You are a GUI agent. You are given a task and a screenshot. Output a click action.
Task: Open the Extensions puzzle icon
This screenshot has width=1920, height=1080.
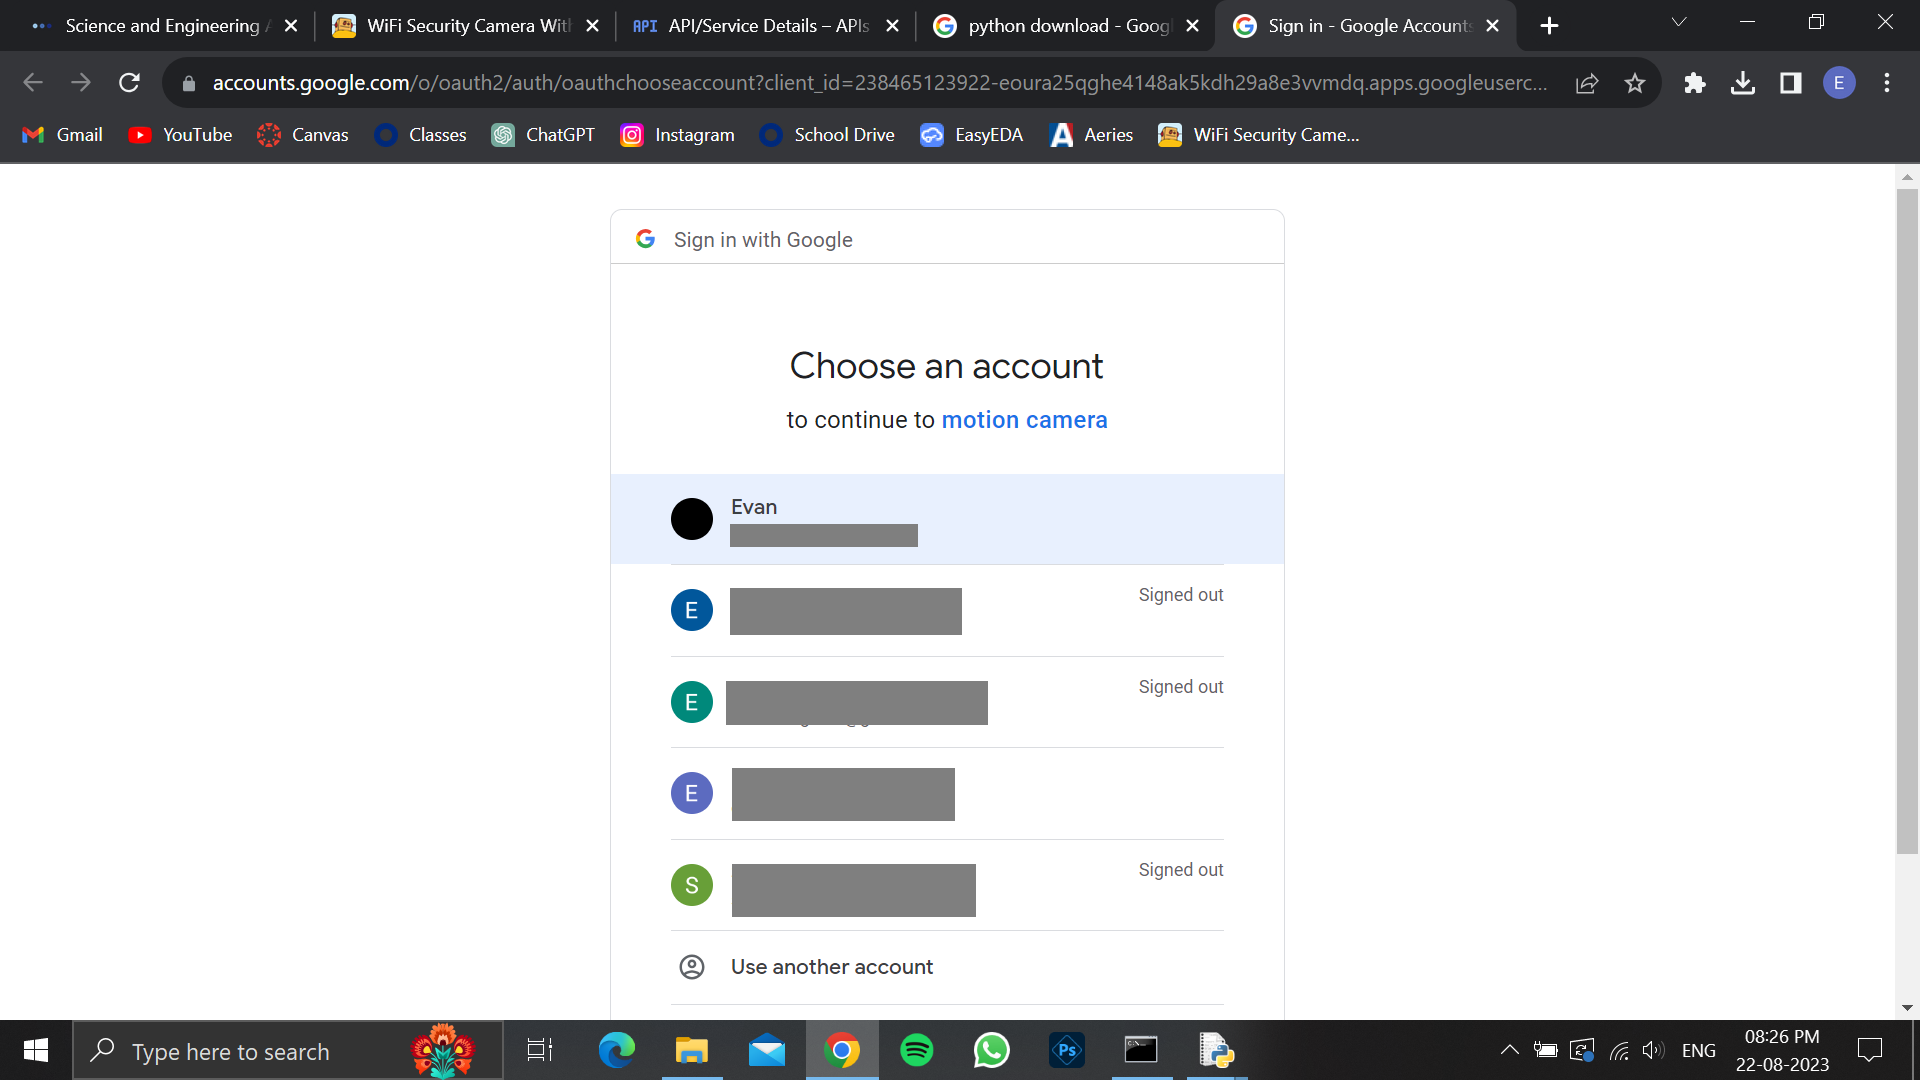1694,83
